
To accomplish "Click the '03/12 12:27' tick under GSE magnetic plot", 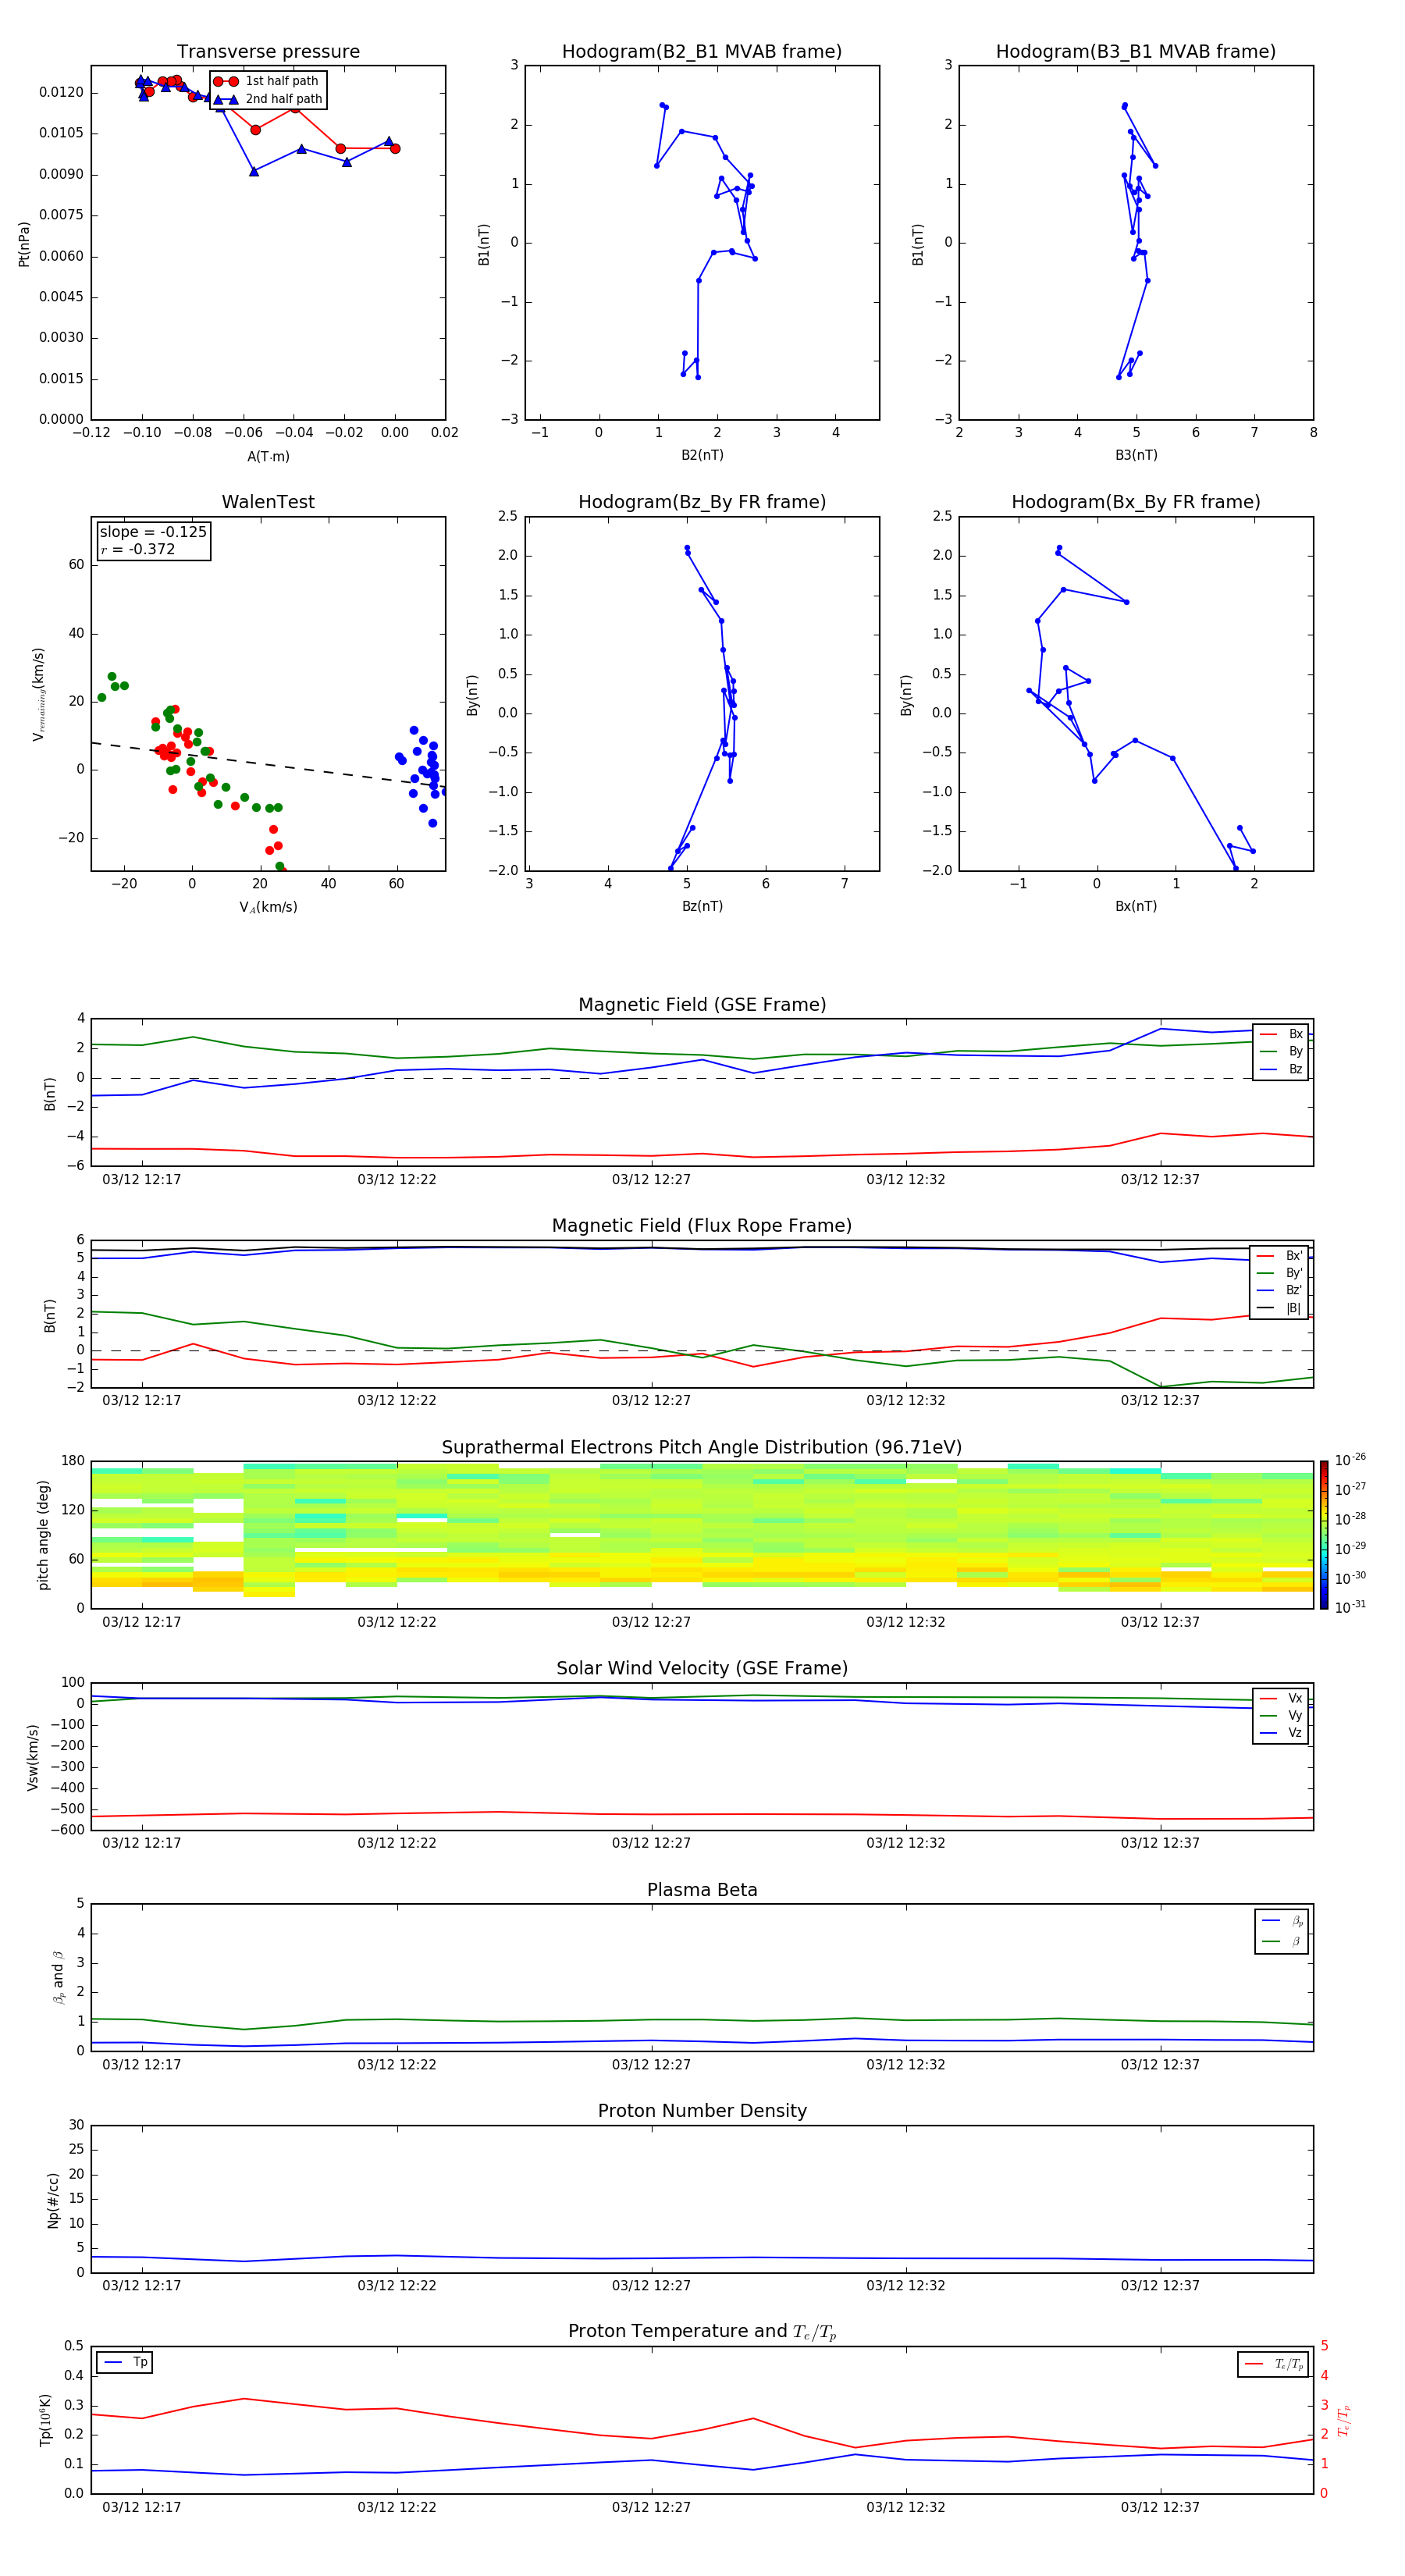I will tap(651, 1180).
